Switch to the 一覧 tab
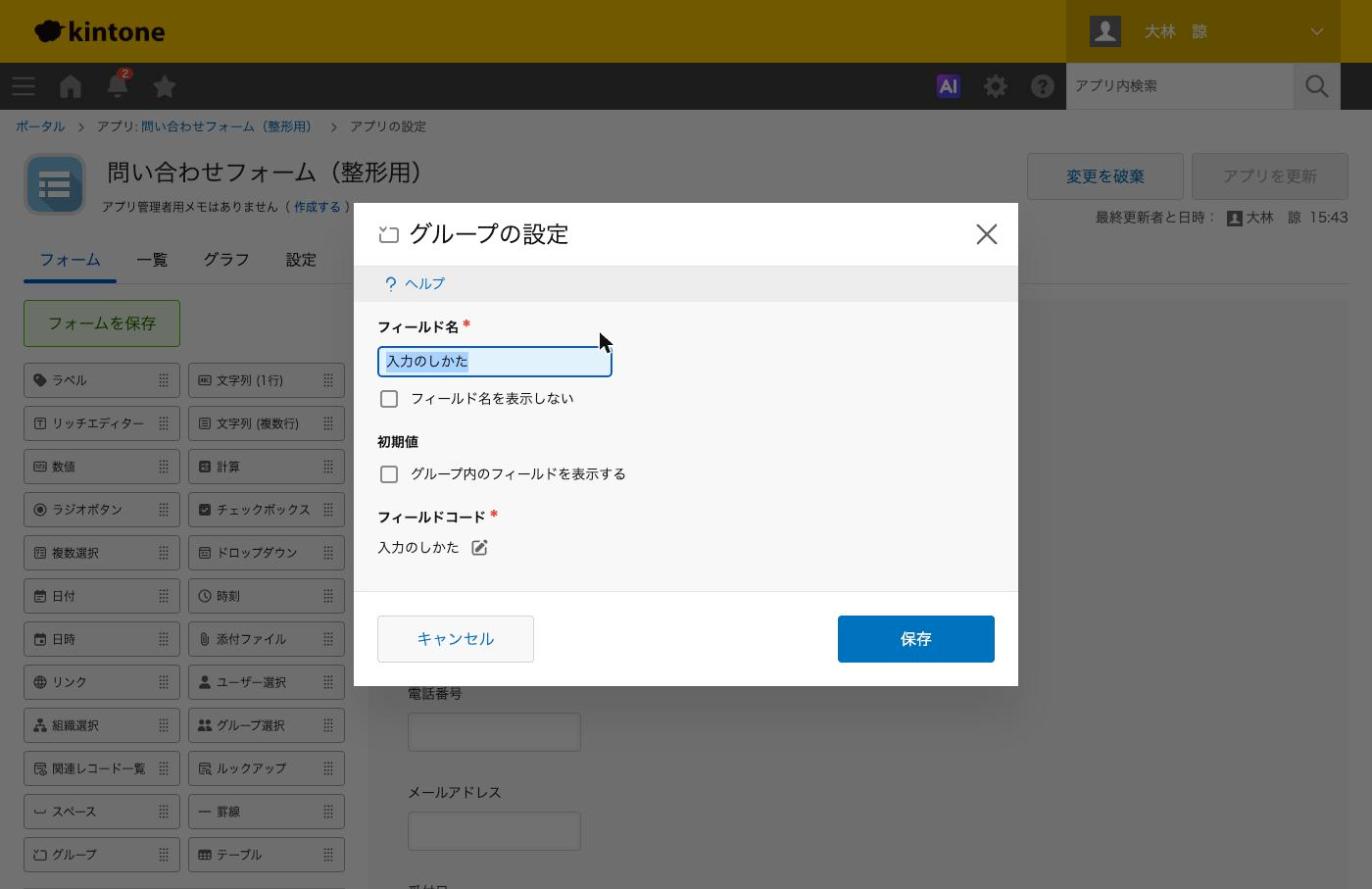1372x889 pixels. point(152,260)
